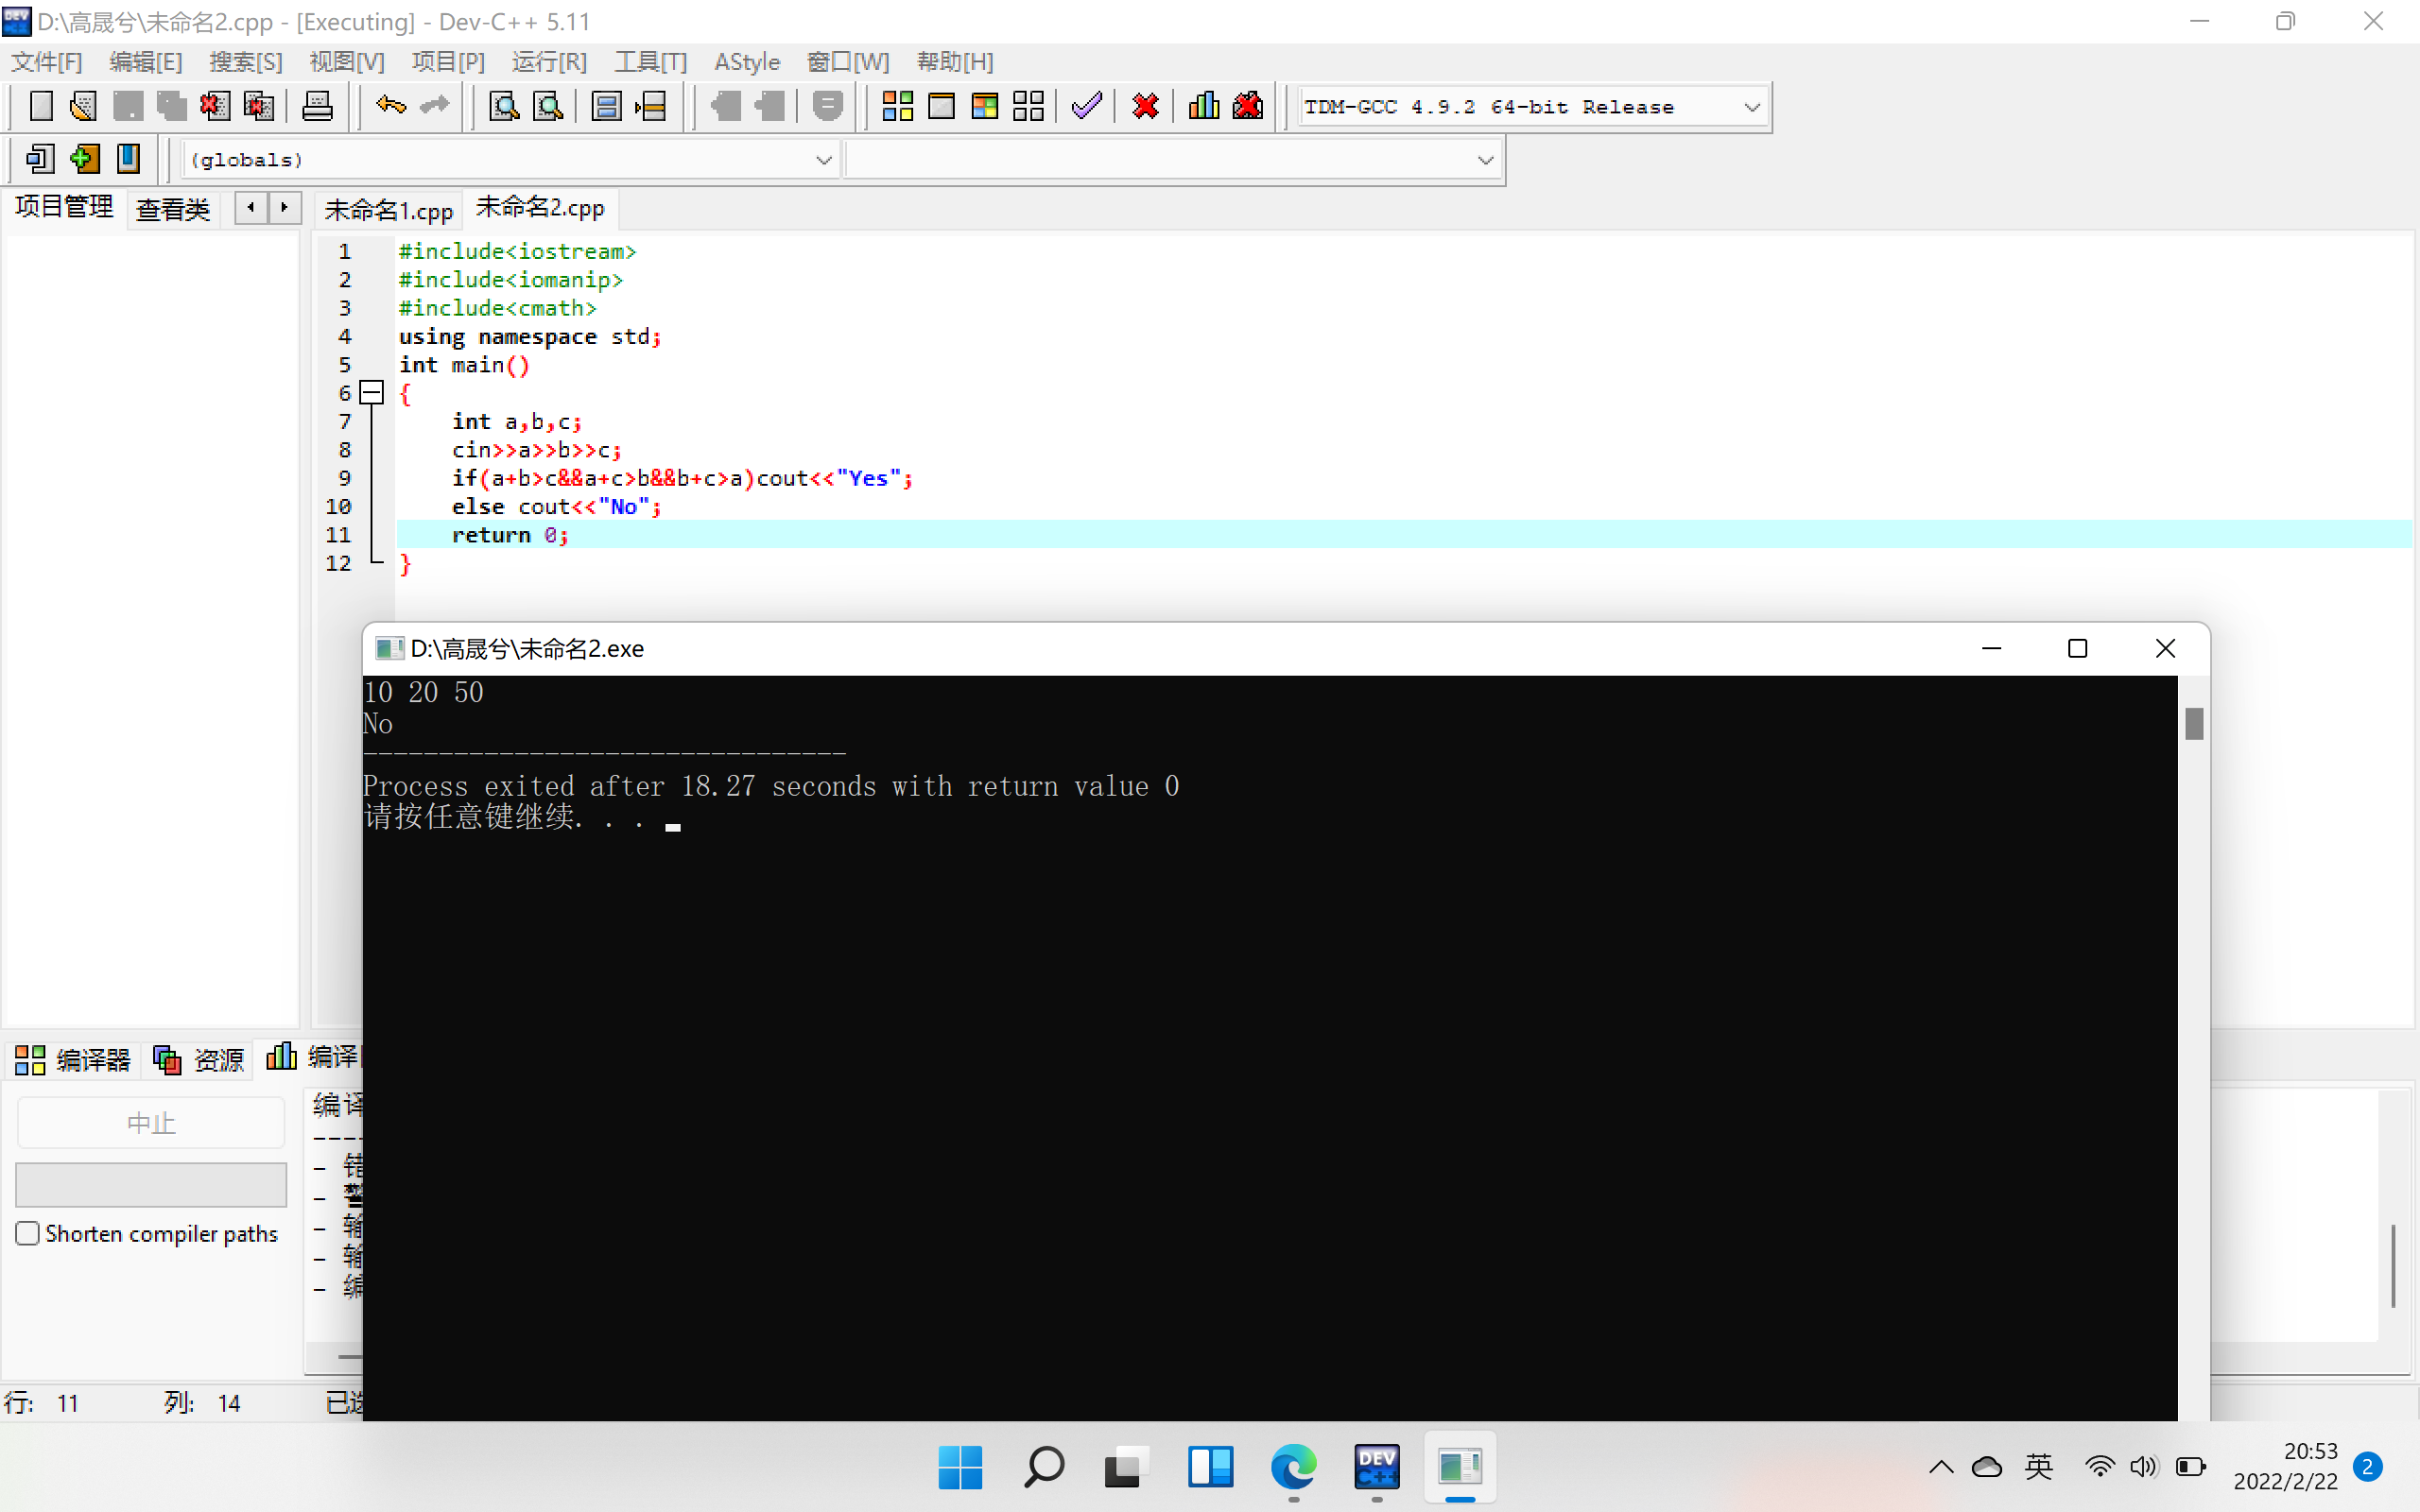Screen dimensions: 2420x1512
Task: Click the 中止 abort button
Action: [151, 1123]
